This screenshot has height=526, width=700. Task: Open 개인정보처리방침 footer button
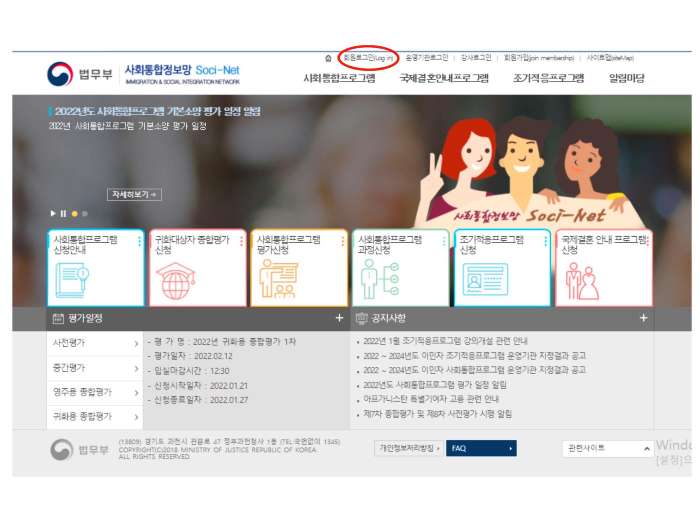[x=408, y=448]
